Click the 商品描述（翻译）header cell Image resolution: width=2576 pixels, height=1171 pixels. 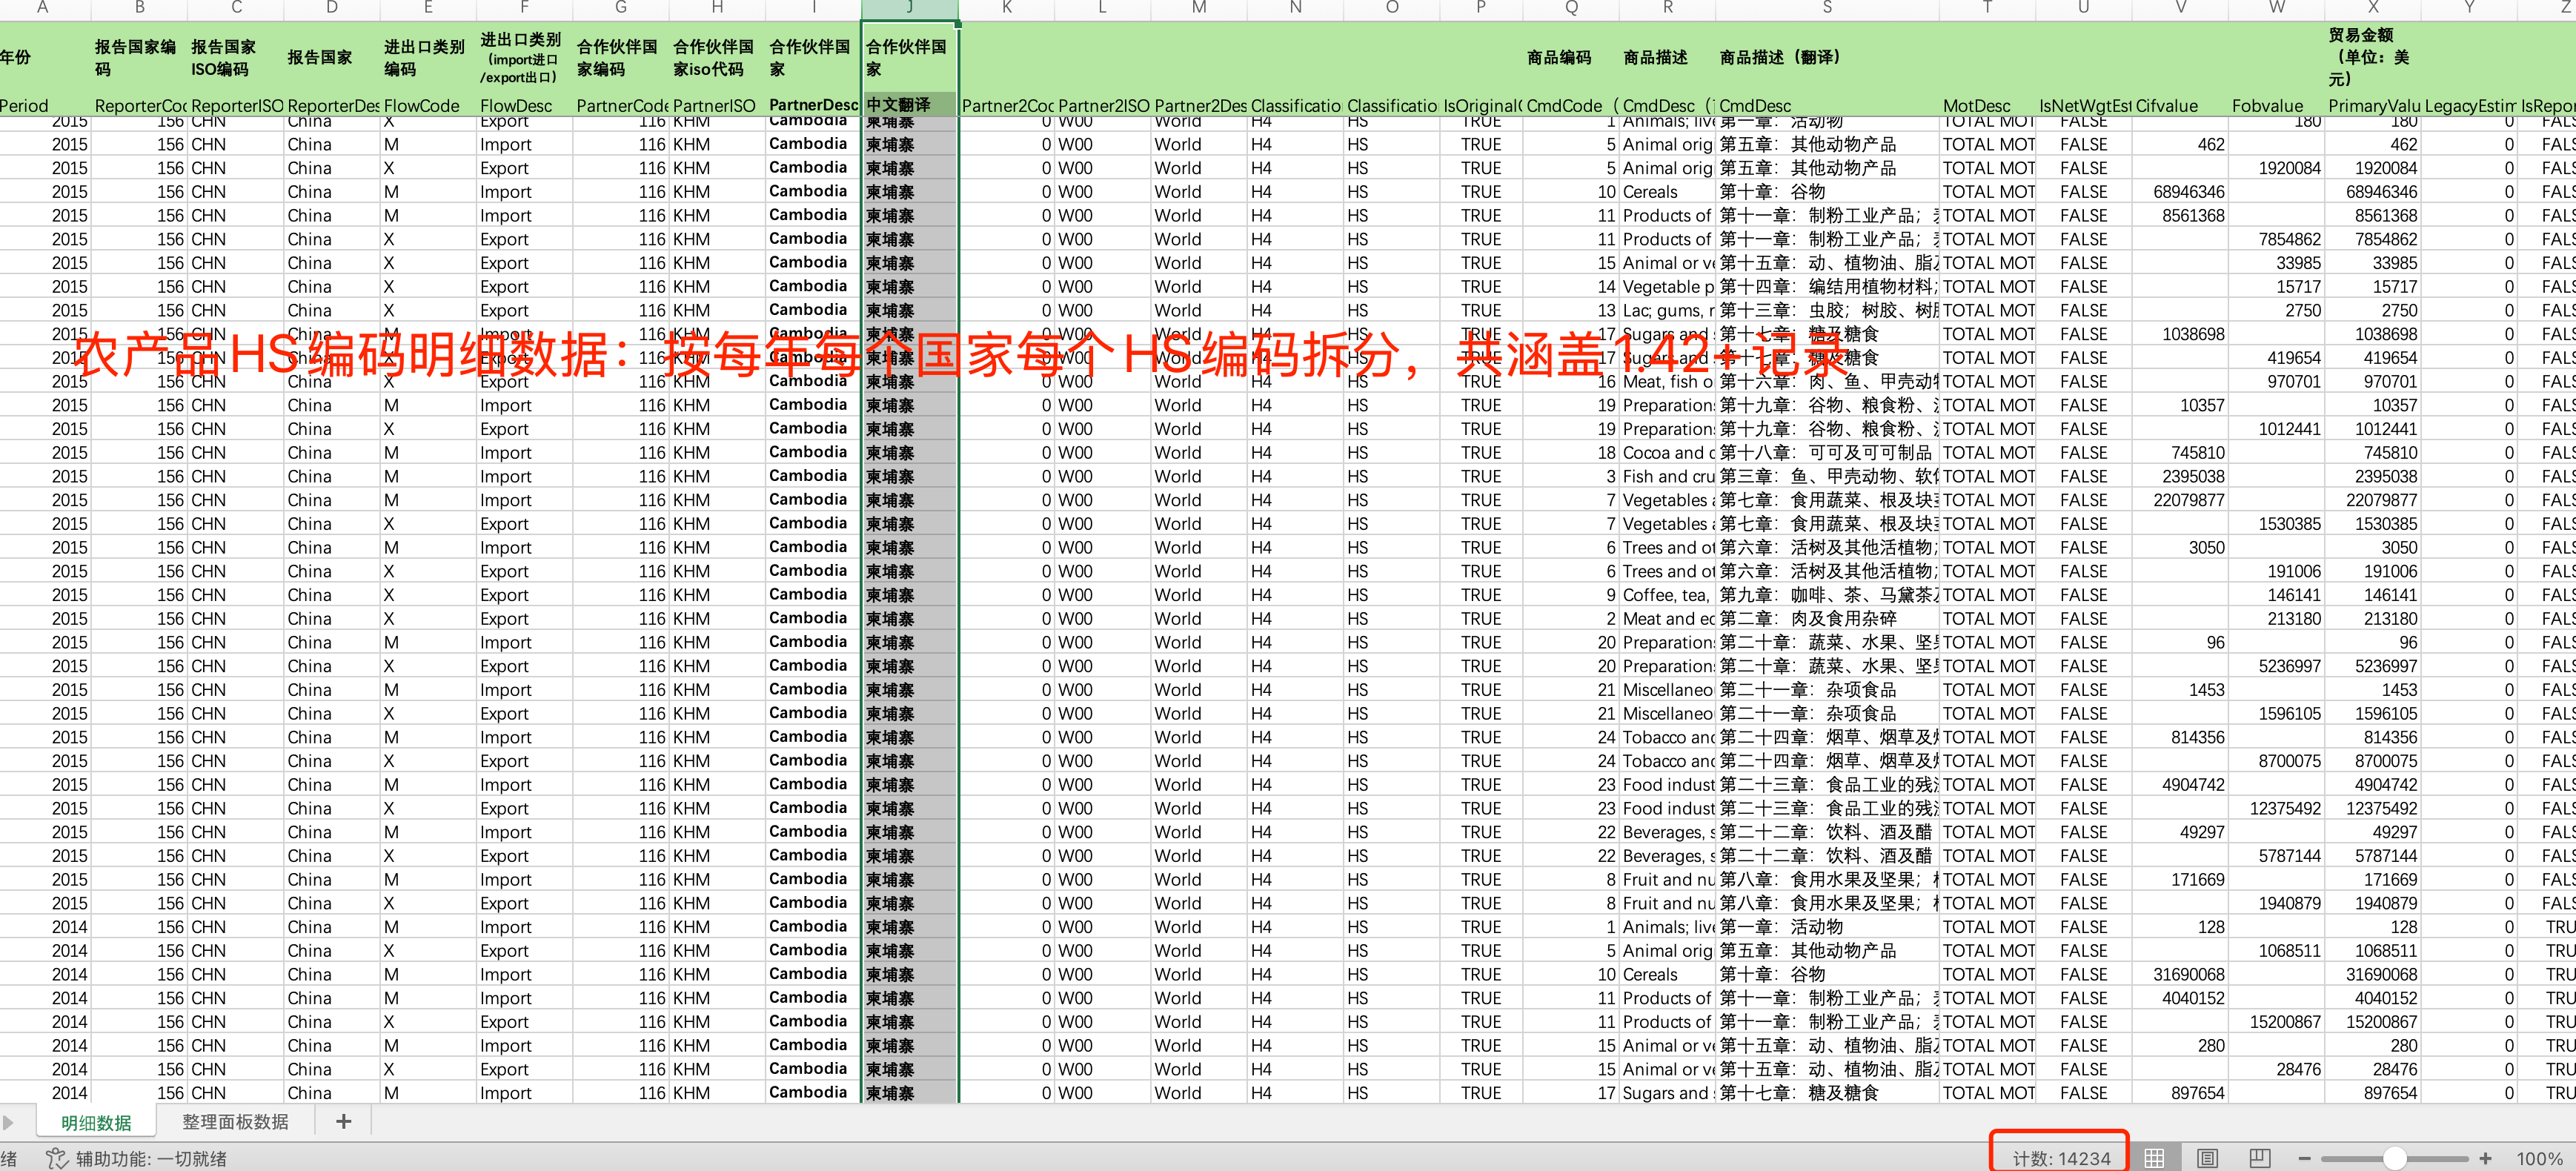(1780, 57)
